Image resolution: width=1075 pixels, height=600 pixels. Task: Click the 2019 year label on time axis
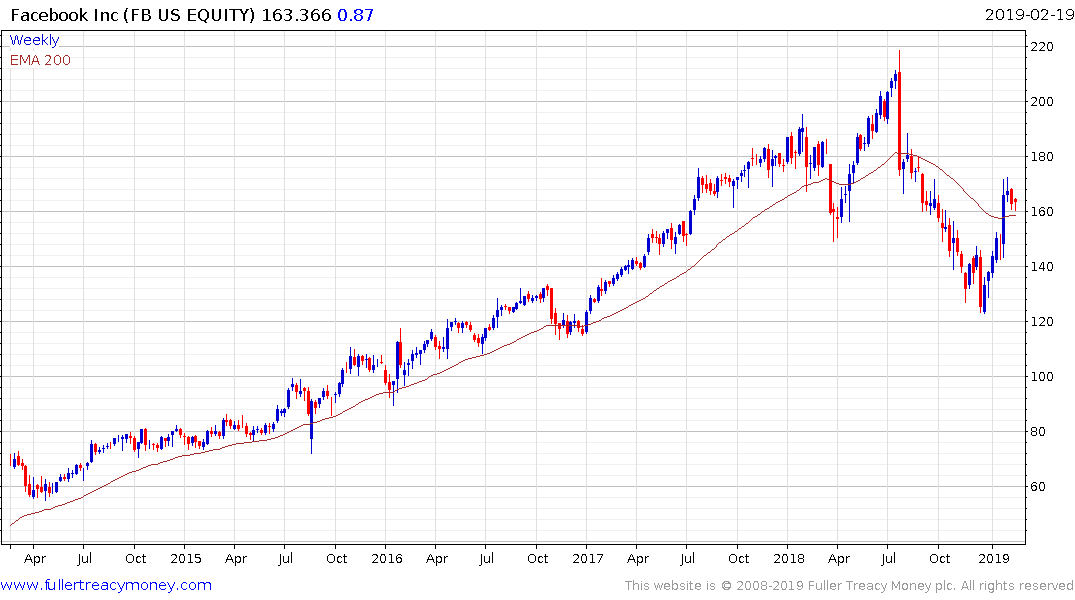coord(993,558)
